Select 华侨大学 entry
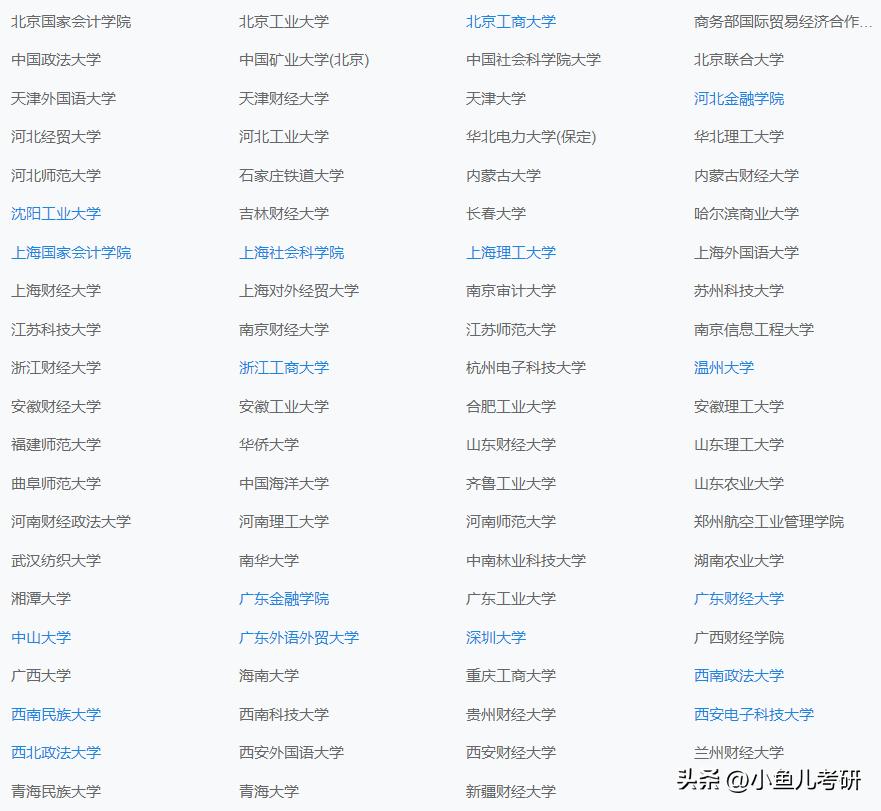The image size is (881, 811). coord(269,445)
